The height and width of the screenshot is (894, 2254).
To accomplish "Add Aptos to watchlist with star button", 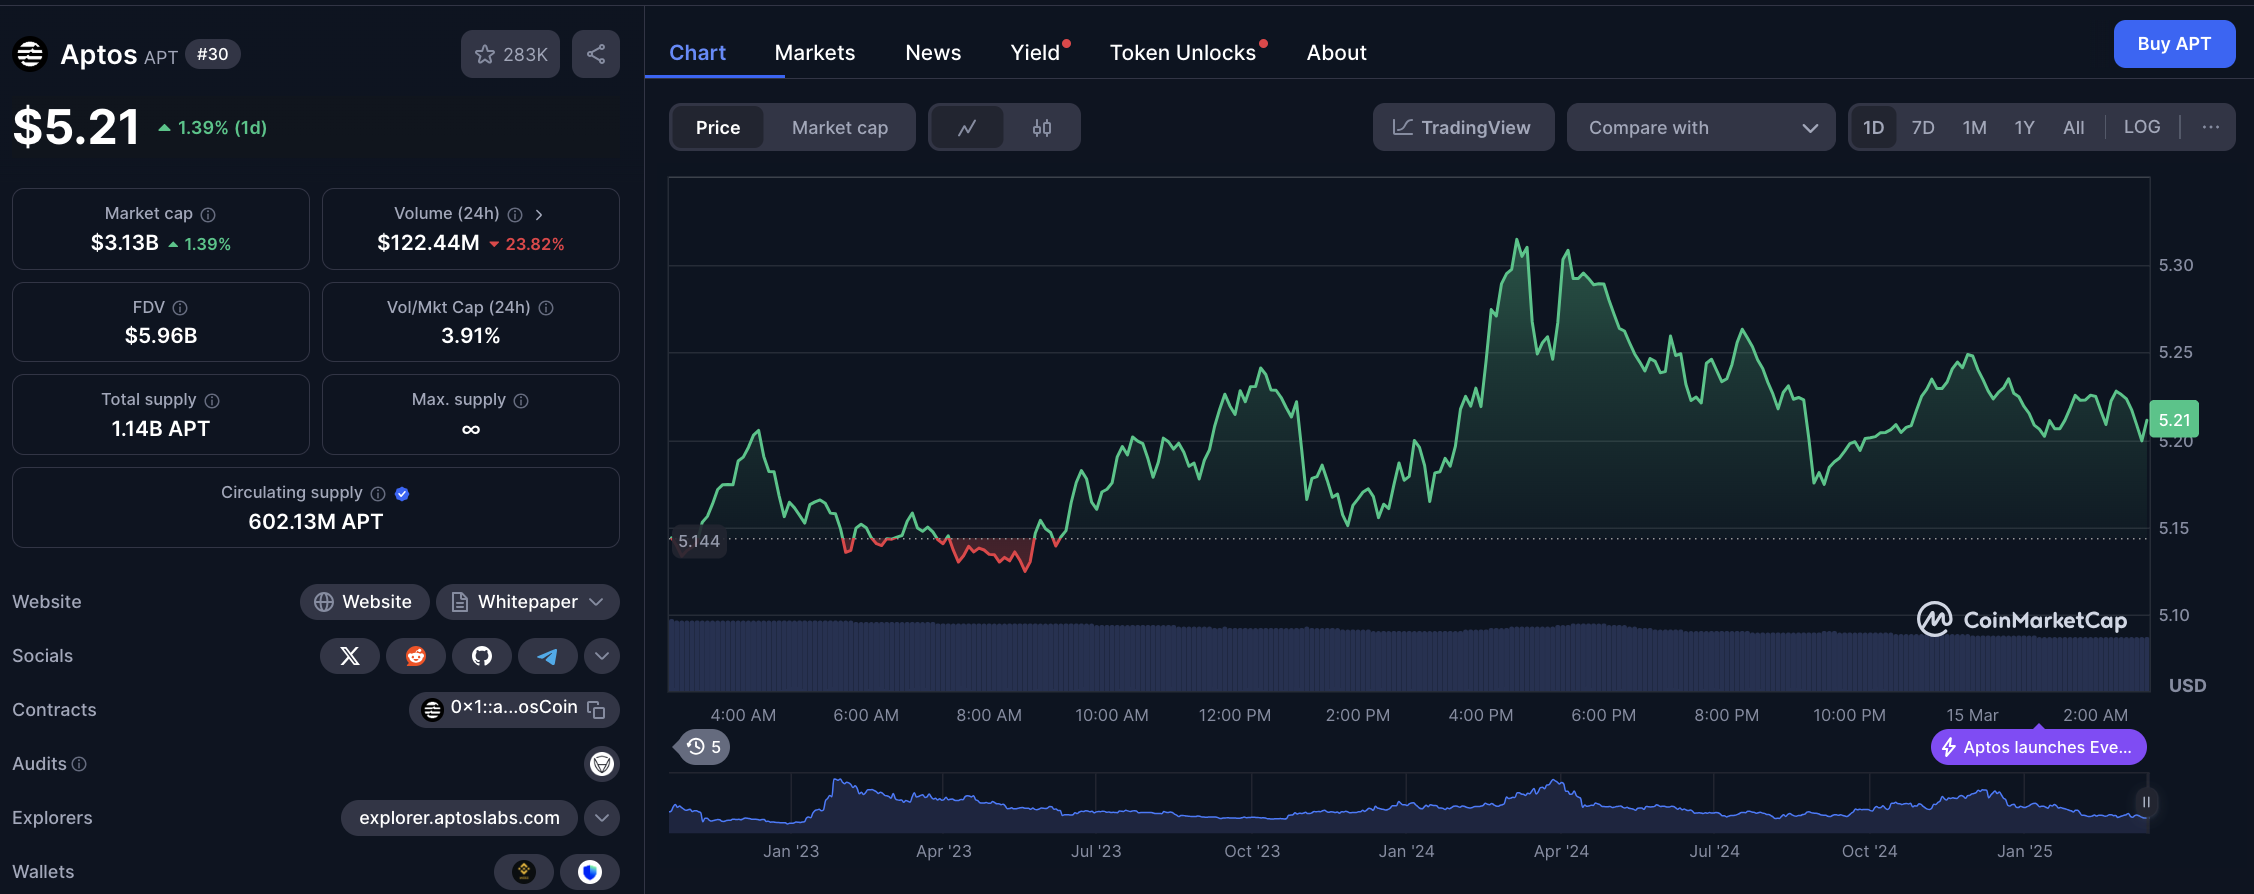I will [510, 54].
